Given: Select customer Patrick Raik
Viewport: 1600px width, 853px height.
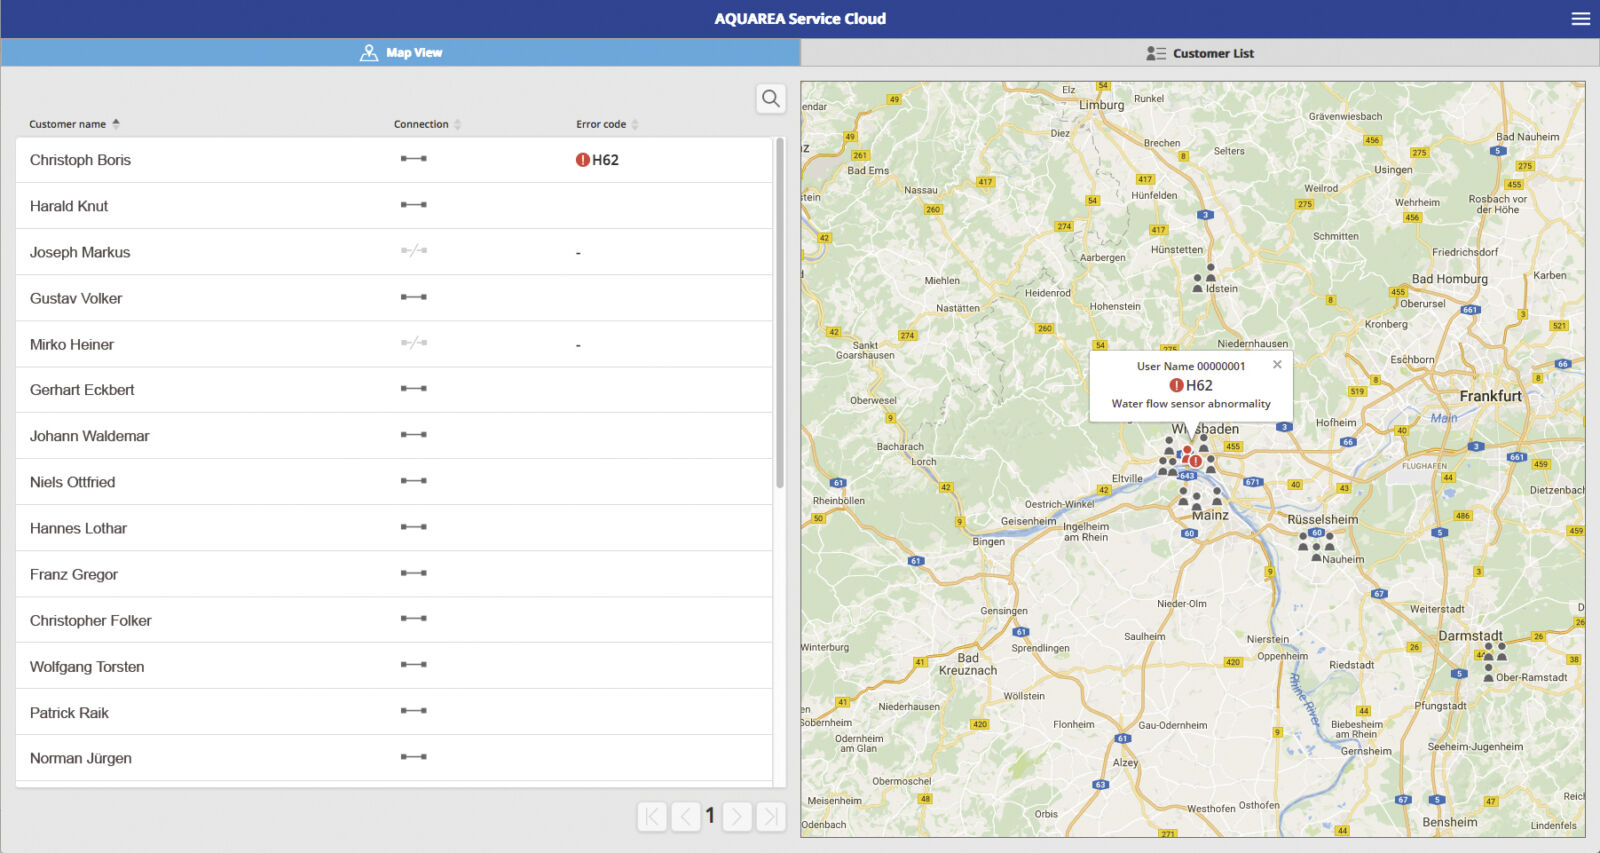Looking at the screenshot, I should (x=394, y=712).
